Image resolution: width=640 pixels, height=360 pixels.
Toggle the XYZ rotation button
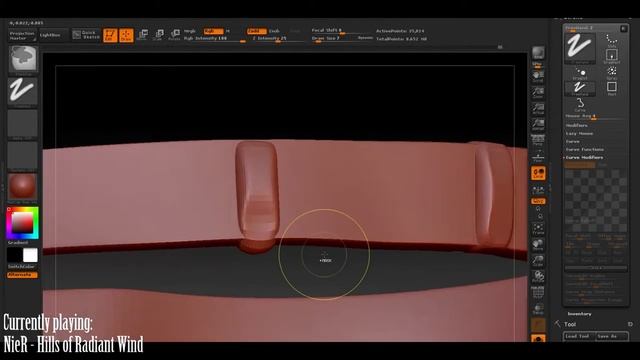(538, 201)
